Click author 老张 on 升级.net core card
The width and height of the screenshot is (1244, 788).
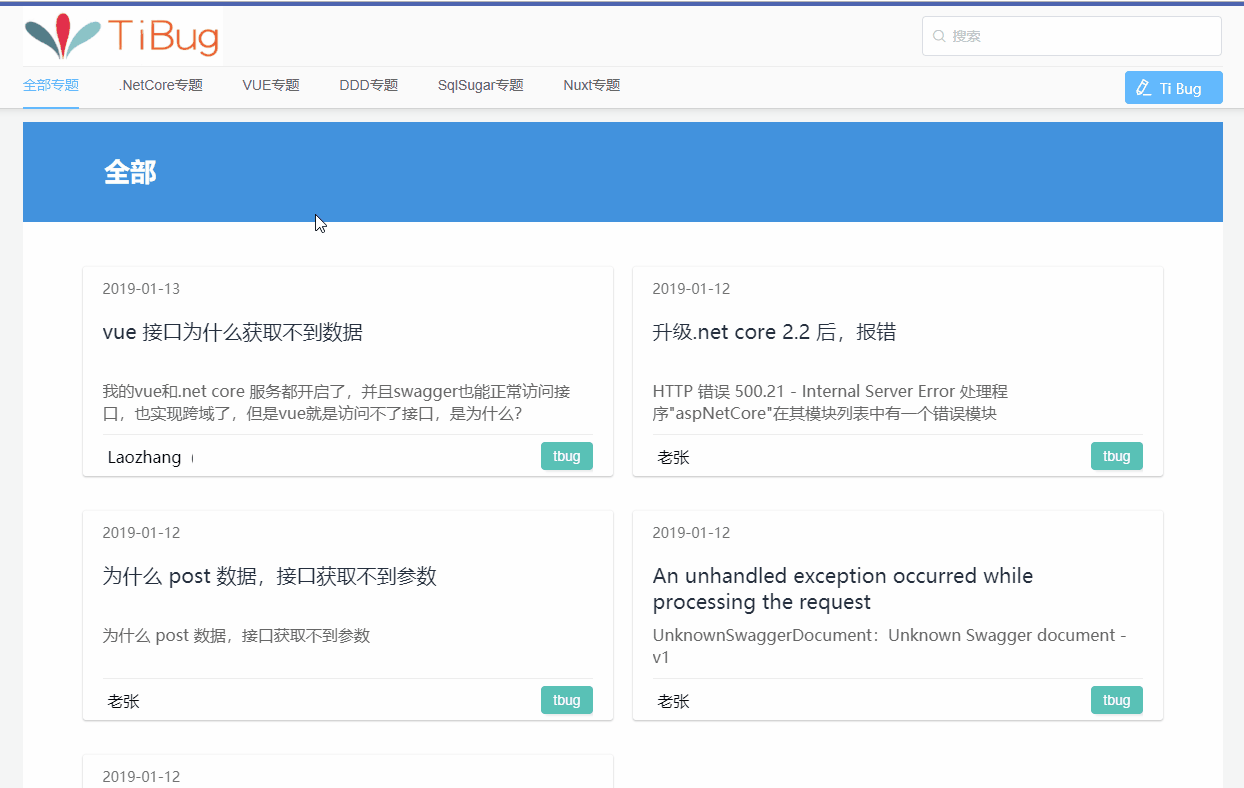673,457
